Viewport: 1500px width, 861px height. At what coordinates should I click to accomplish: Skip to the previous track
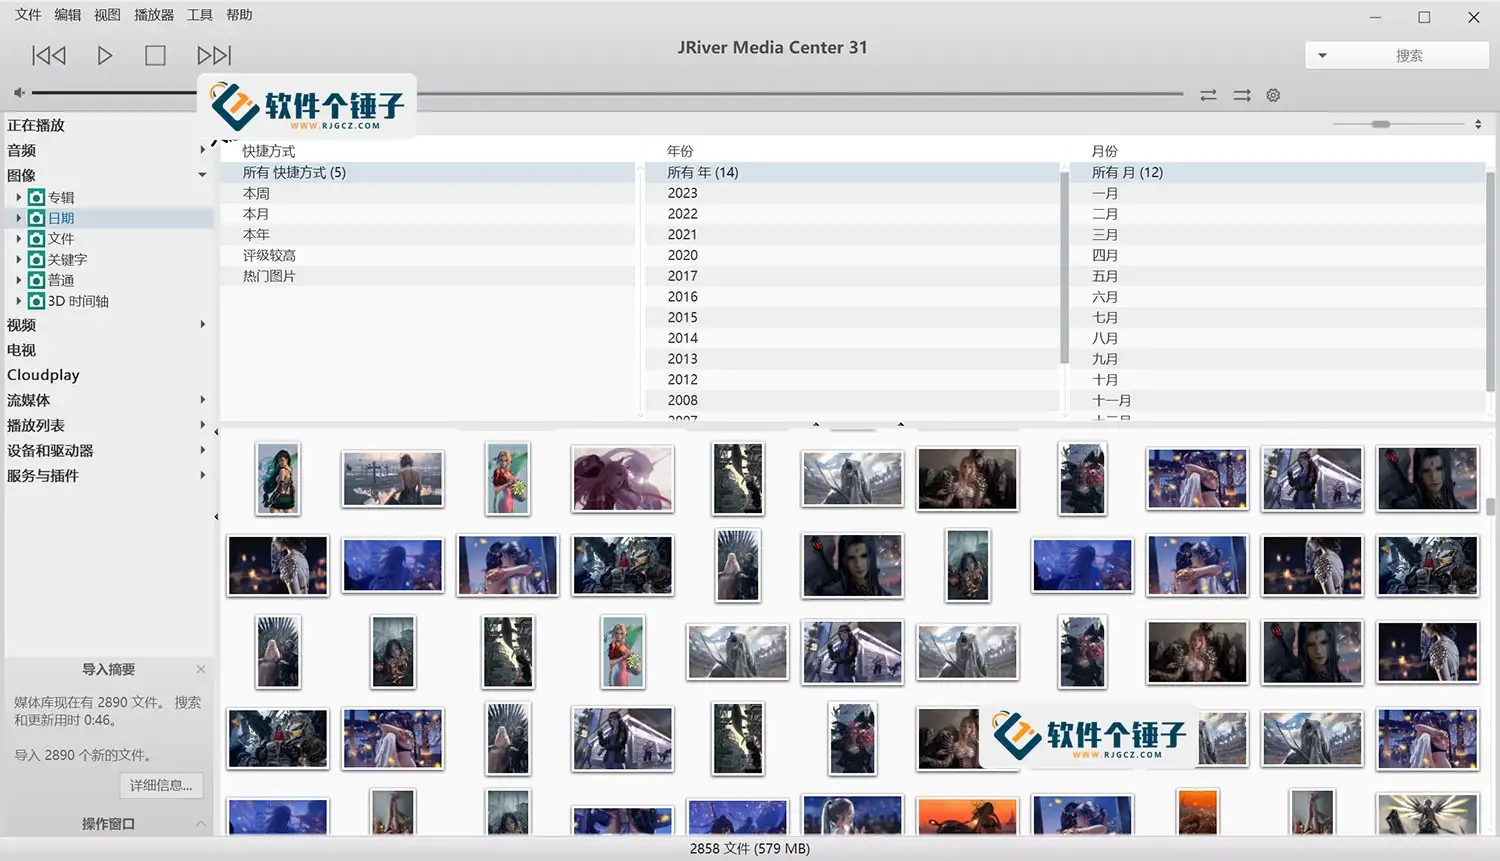[49, 55]
